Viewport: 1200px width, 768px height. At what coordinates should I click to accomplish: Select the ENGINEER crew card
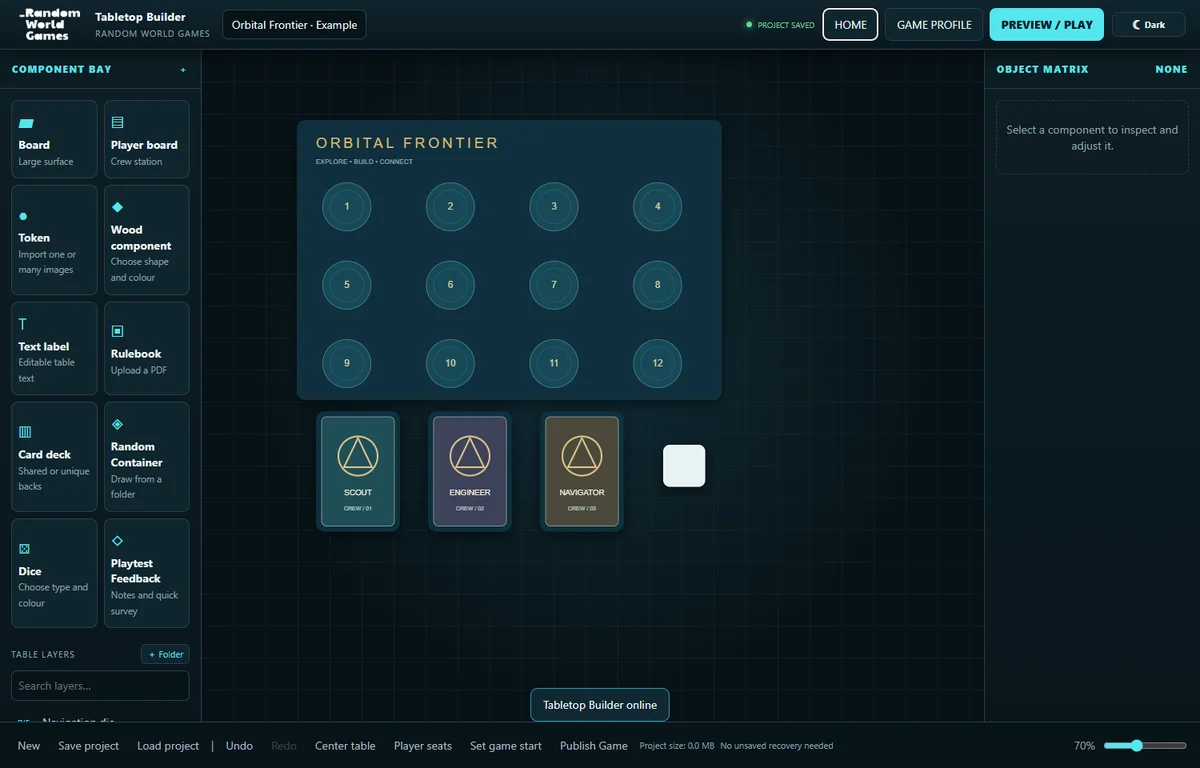(470, 471)
